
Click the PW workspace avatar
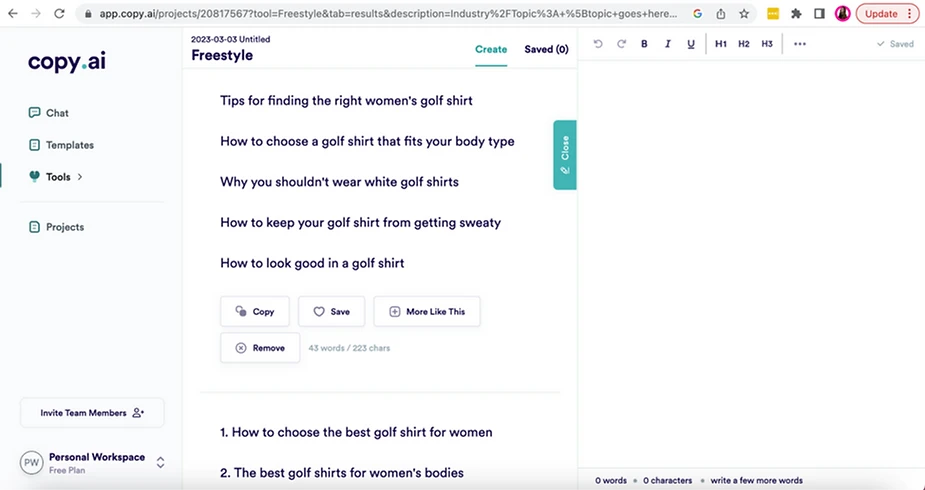[x=31, y=463]
